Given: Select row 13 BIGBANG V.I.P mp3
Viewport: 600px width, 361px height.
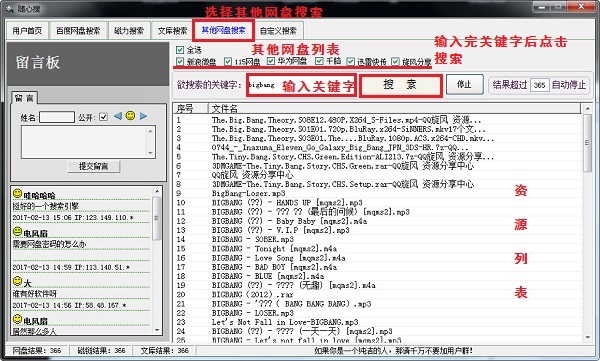Looking at the screenshot, I should coord(377,230).
